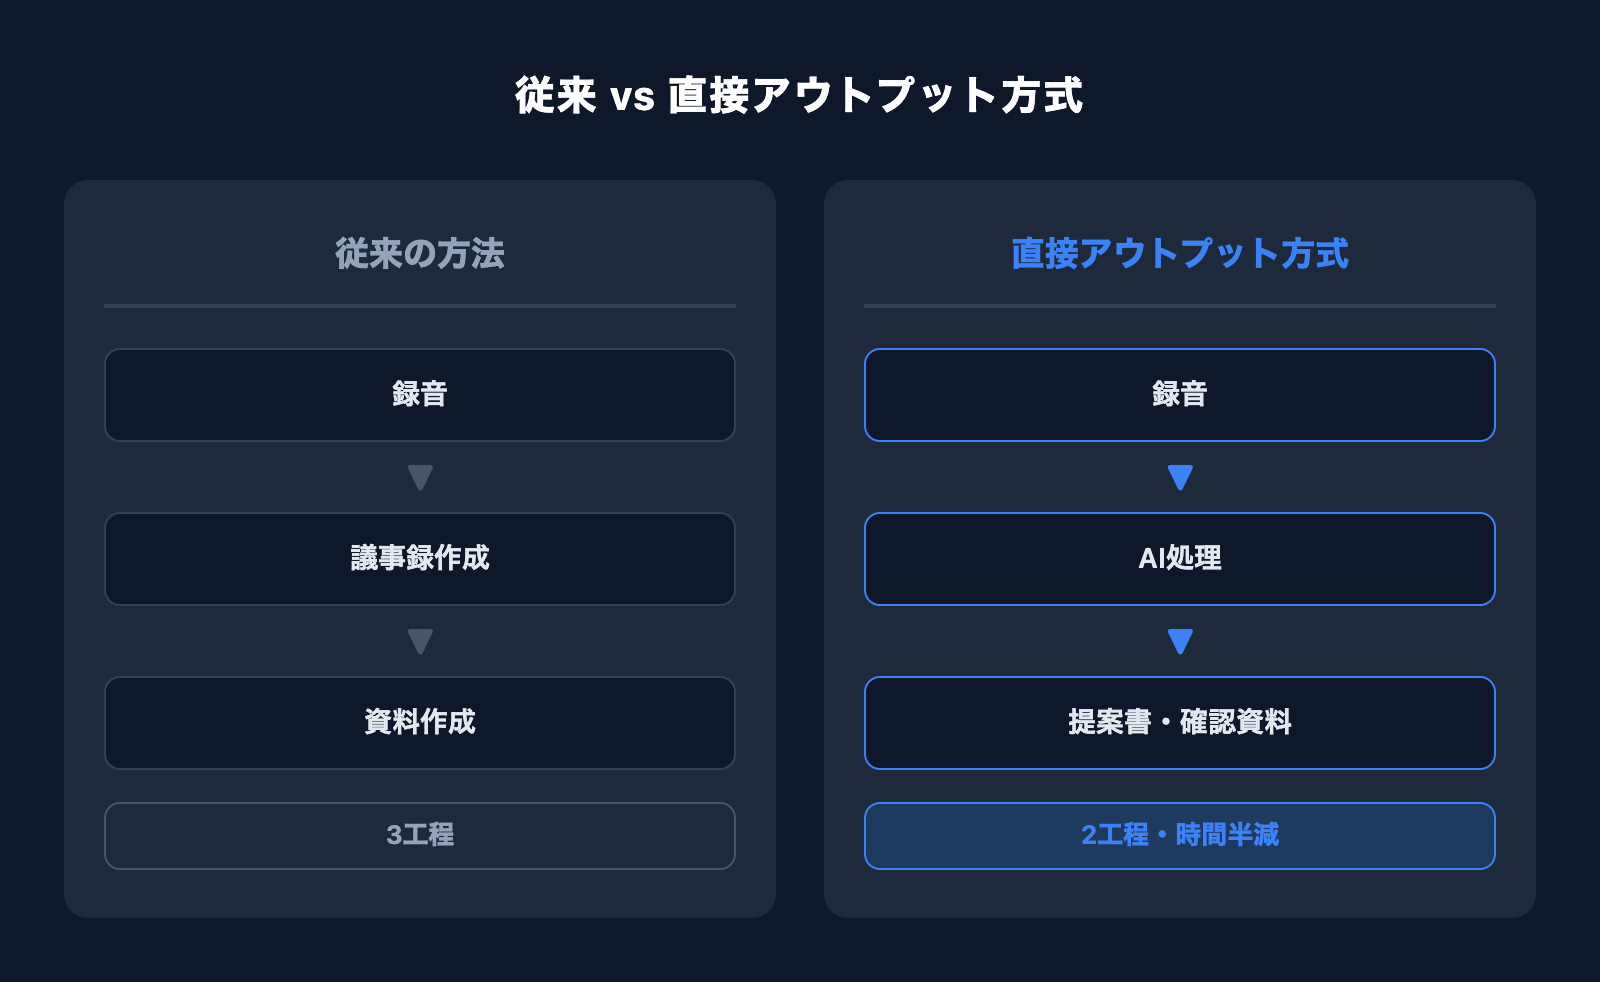Open the 提案書・確認資料 step box
1600x982 pixels.
(x=1180, y=723)
